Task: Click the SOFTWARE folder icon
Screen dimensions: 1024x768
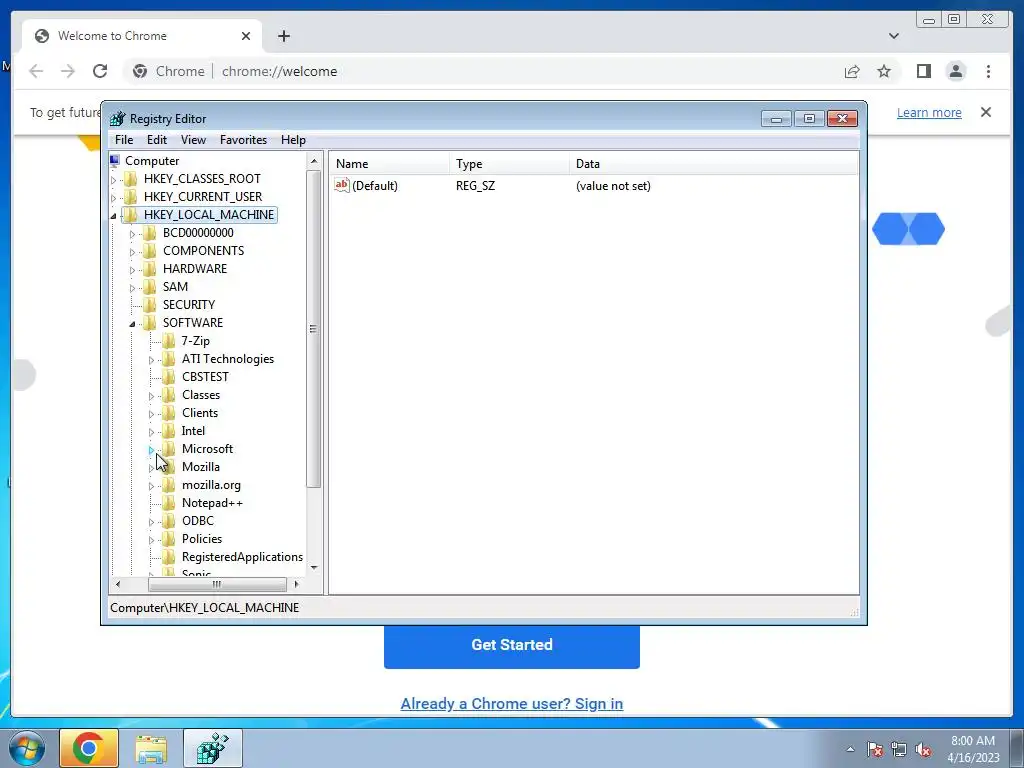Action: point(150,323)
